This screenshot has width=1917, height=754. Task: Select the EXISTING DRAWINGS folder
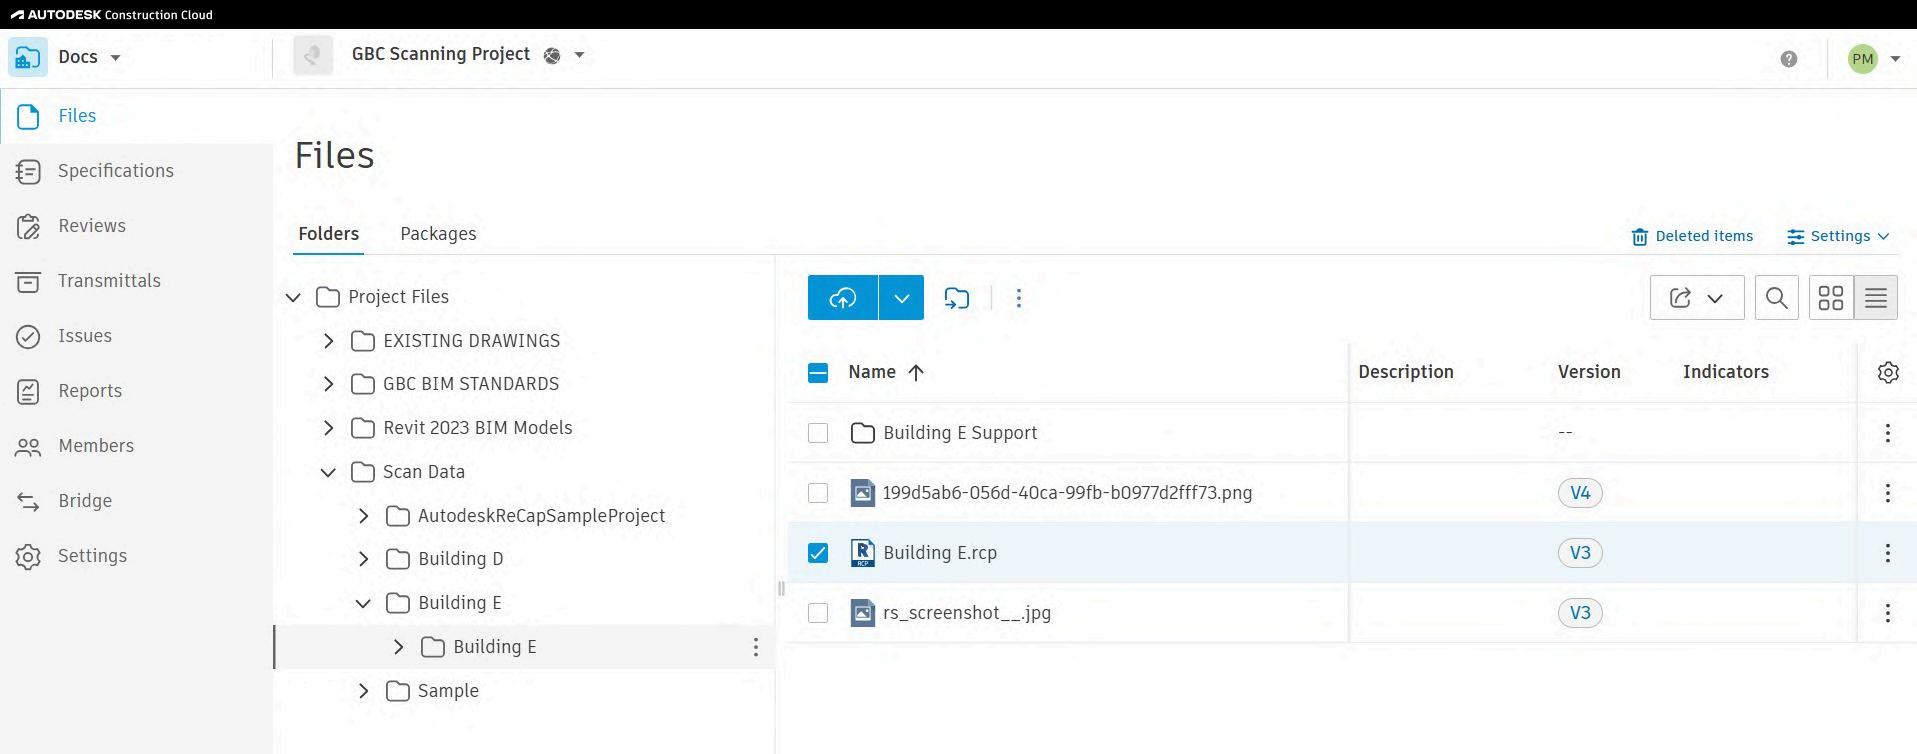471,341
